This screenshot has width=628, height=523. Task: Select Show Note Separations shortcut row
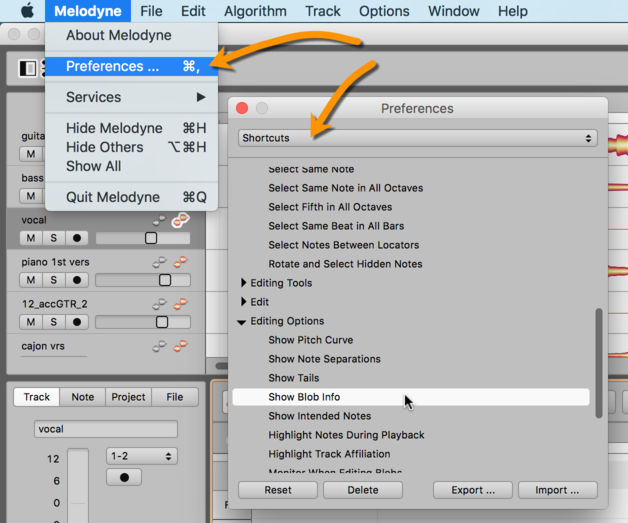pyautogui.click(x=411, y=359)
